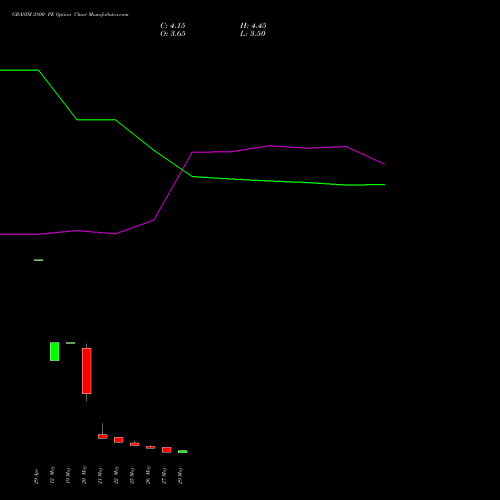The height and width of the screenshot is (500, 500).
Task: Click the red candlestick for 27 May
Action: pyautogui.click(x=167, y=450)
